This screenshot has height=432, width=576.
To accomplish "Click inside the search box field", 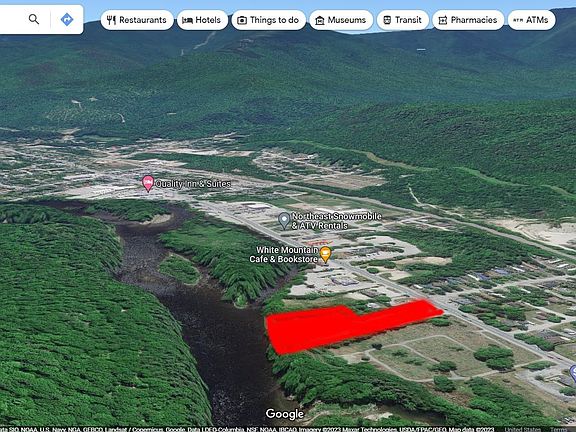I will point(13,19).
